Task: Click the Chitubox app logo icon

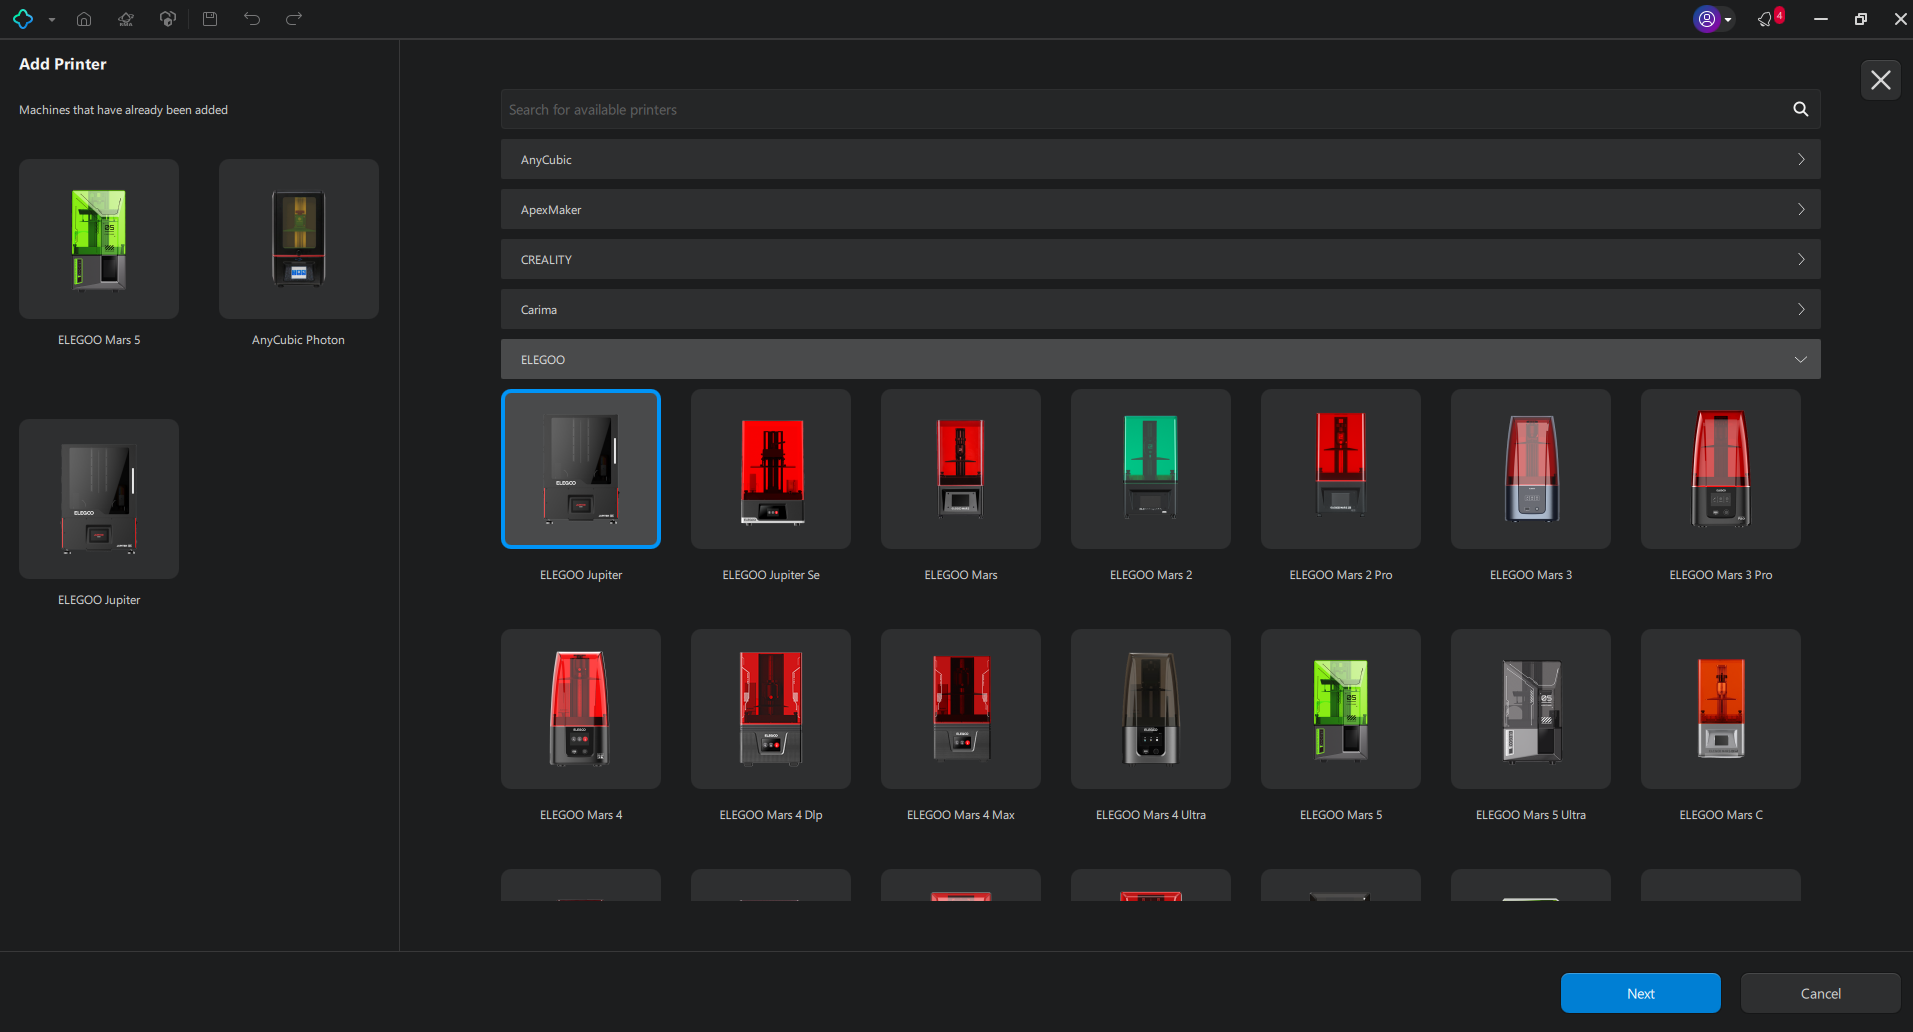Action: (23, 19)
